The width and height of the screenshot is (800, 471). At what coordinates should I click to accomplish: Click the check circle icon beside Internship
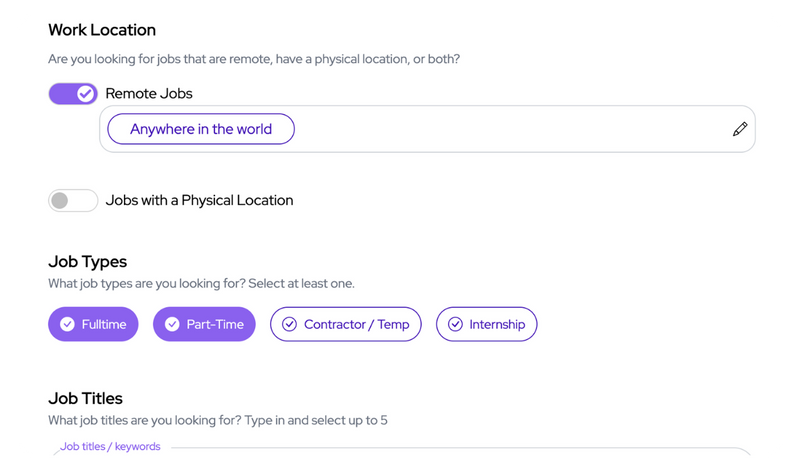[x=455, y=324]
